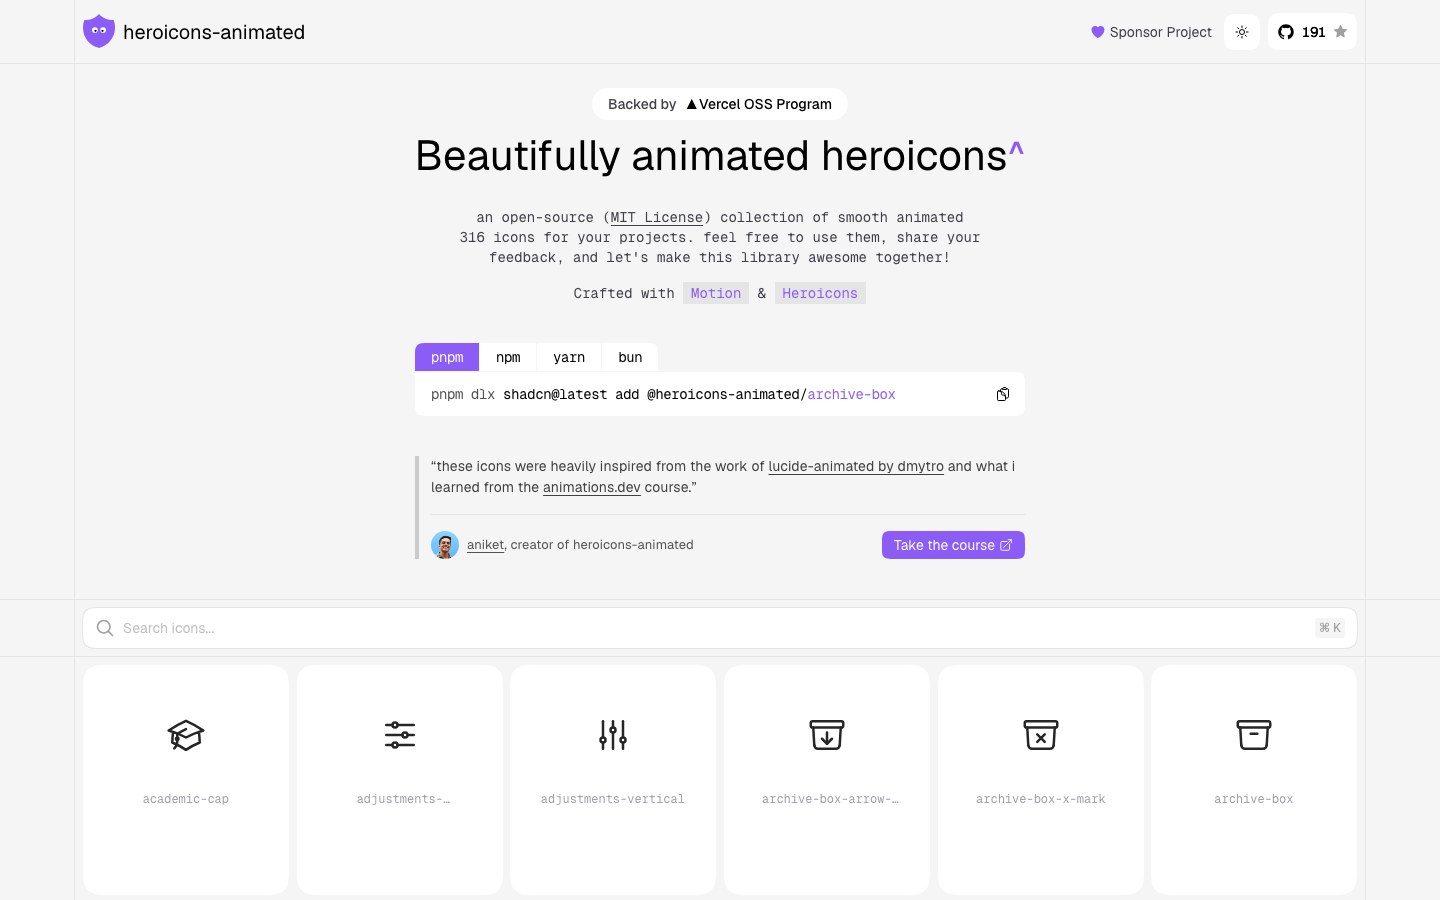
Task: Click the Vercel OSS Program badge
Action: point(720,104)
